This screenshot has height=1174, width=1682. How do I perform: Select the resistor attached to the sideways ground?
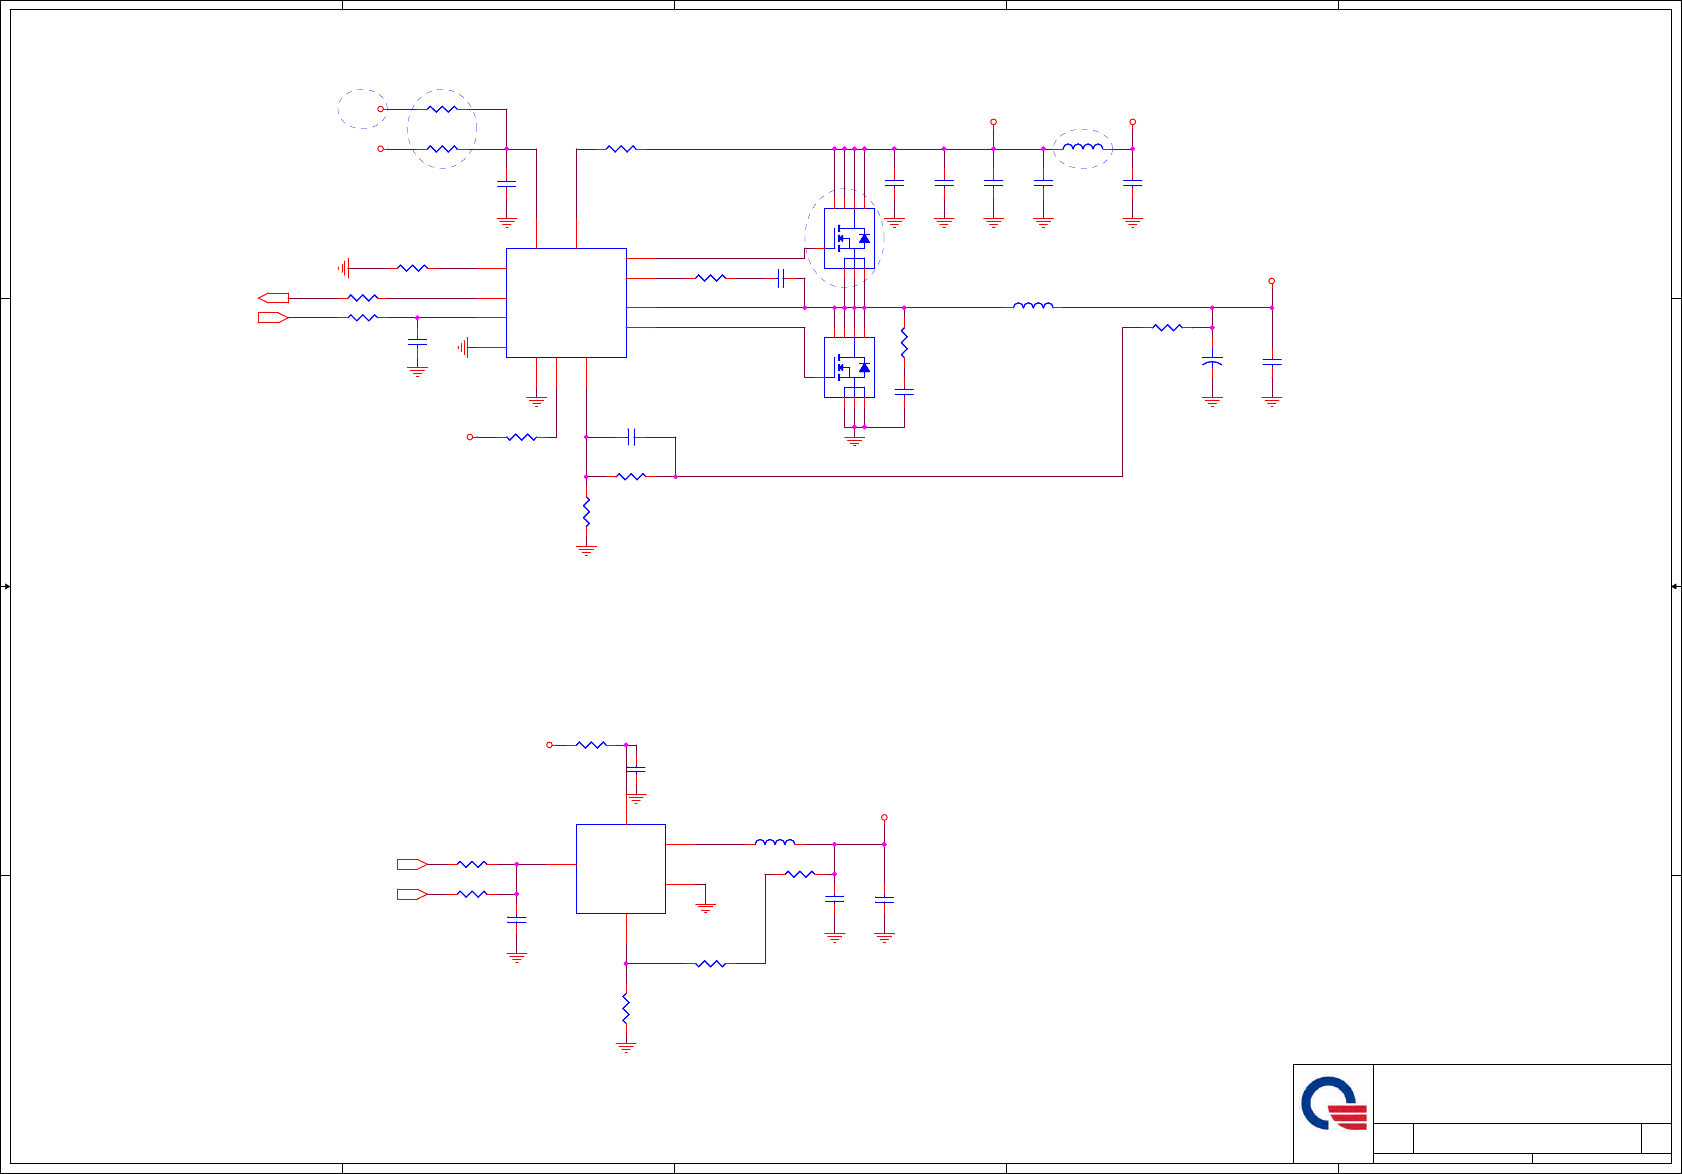(x=412, y=268)
